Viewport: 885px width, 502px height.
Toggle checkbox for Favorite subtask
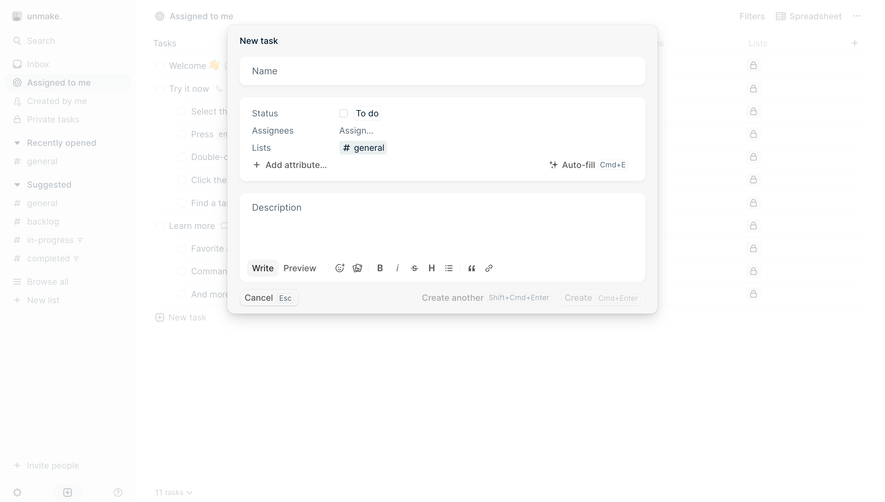tap(182, 248)
